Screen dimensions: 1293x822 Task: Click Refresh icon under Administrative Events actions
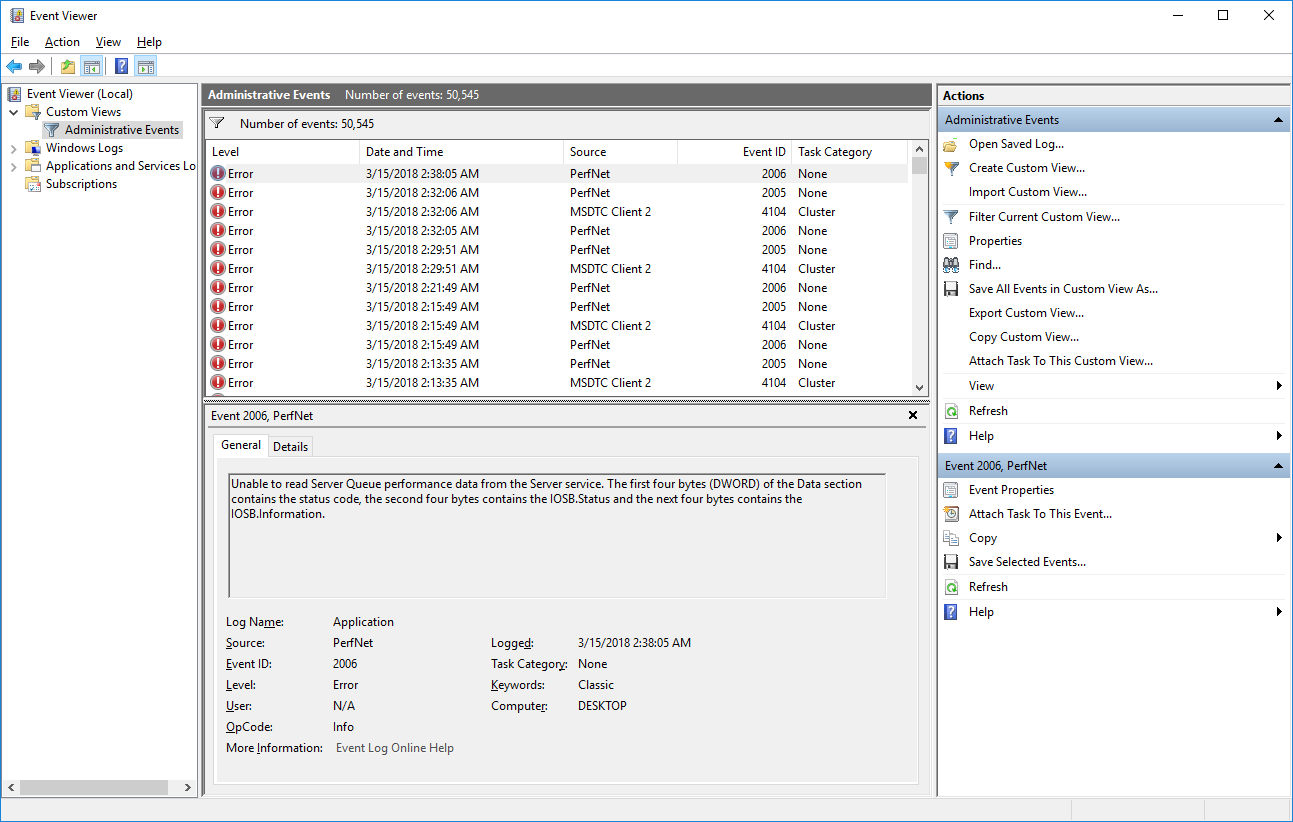click(x=951, y=411)
